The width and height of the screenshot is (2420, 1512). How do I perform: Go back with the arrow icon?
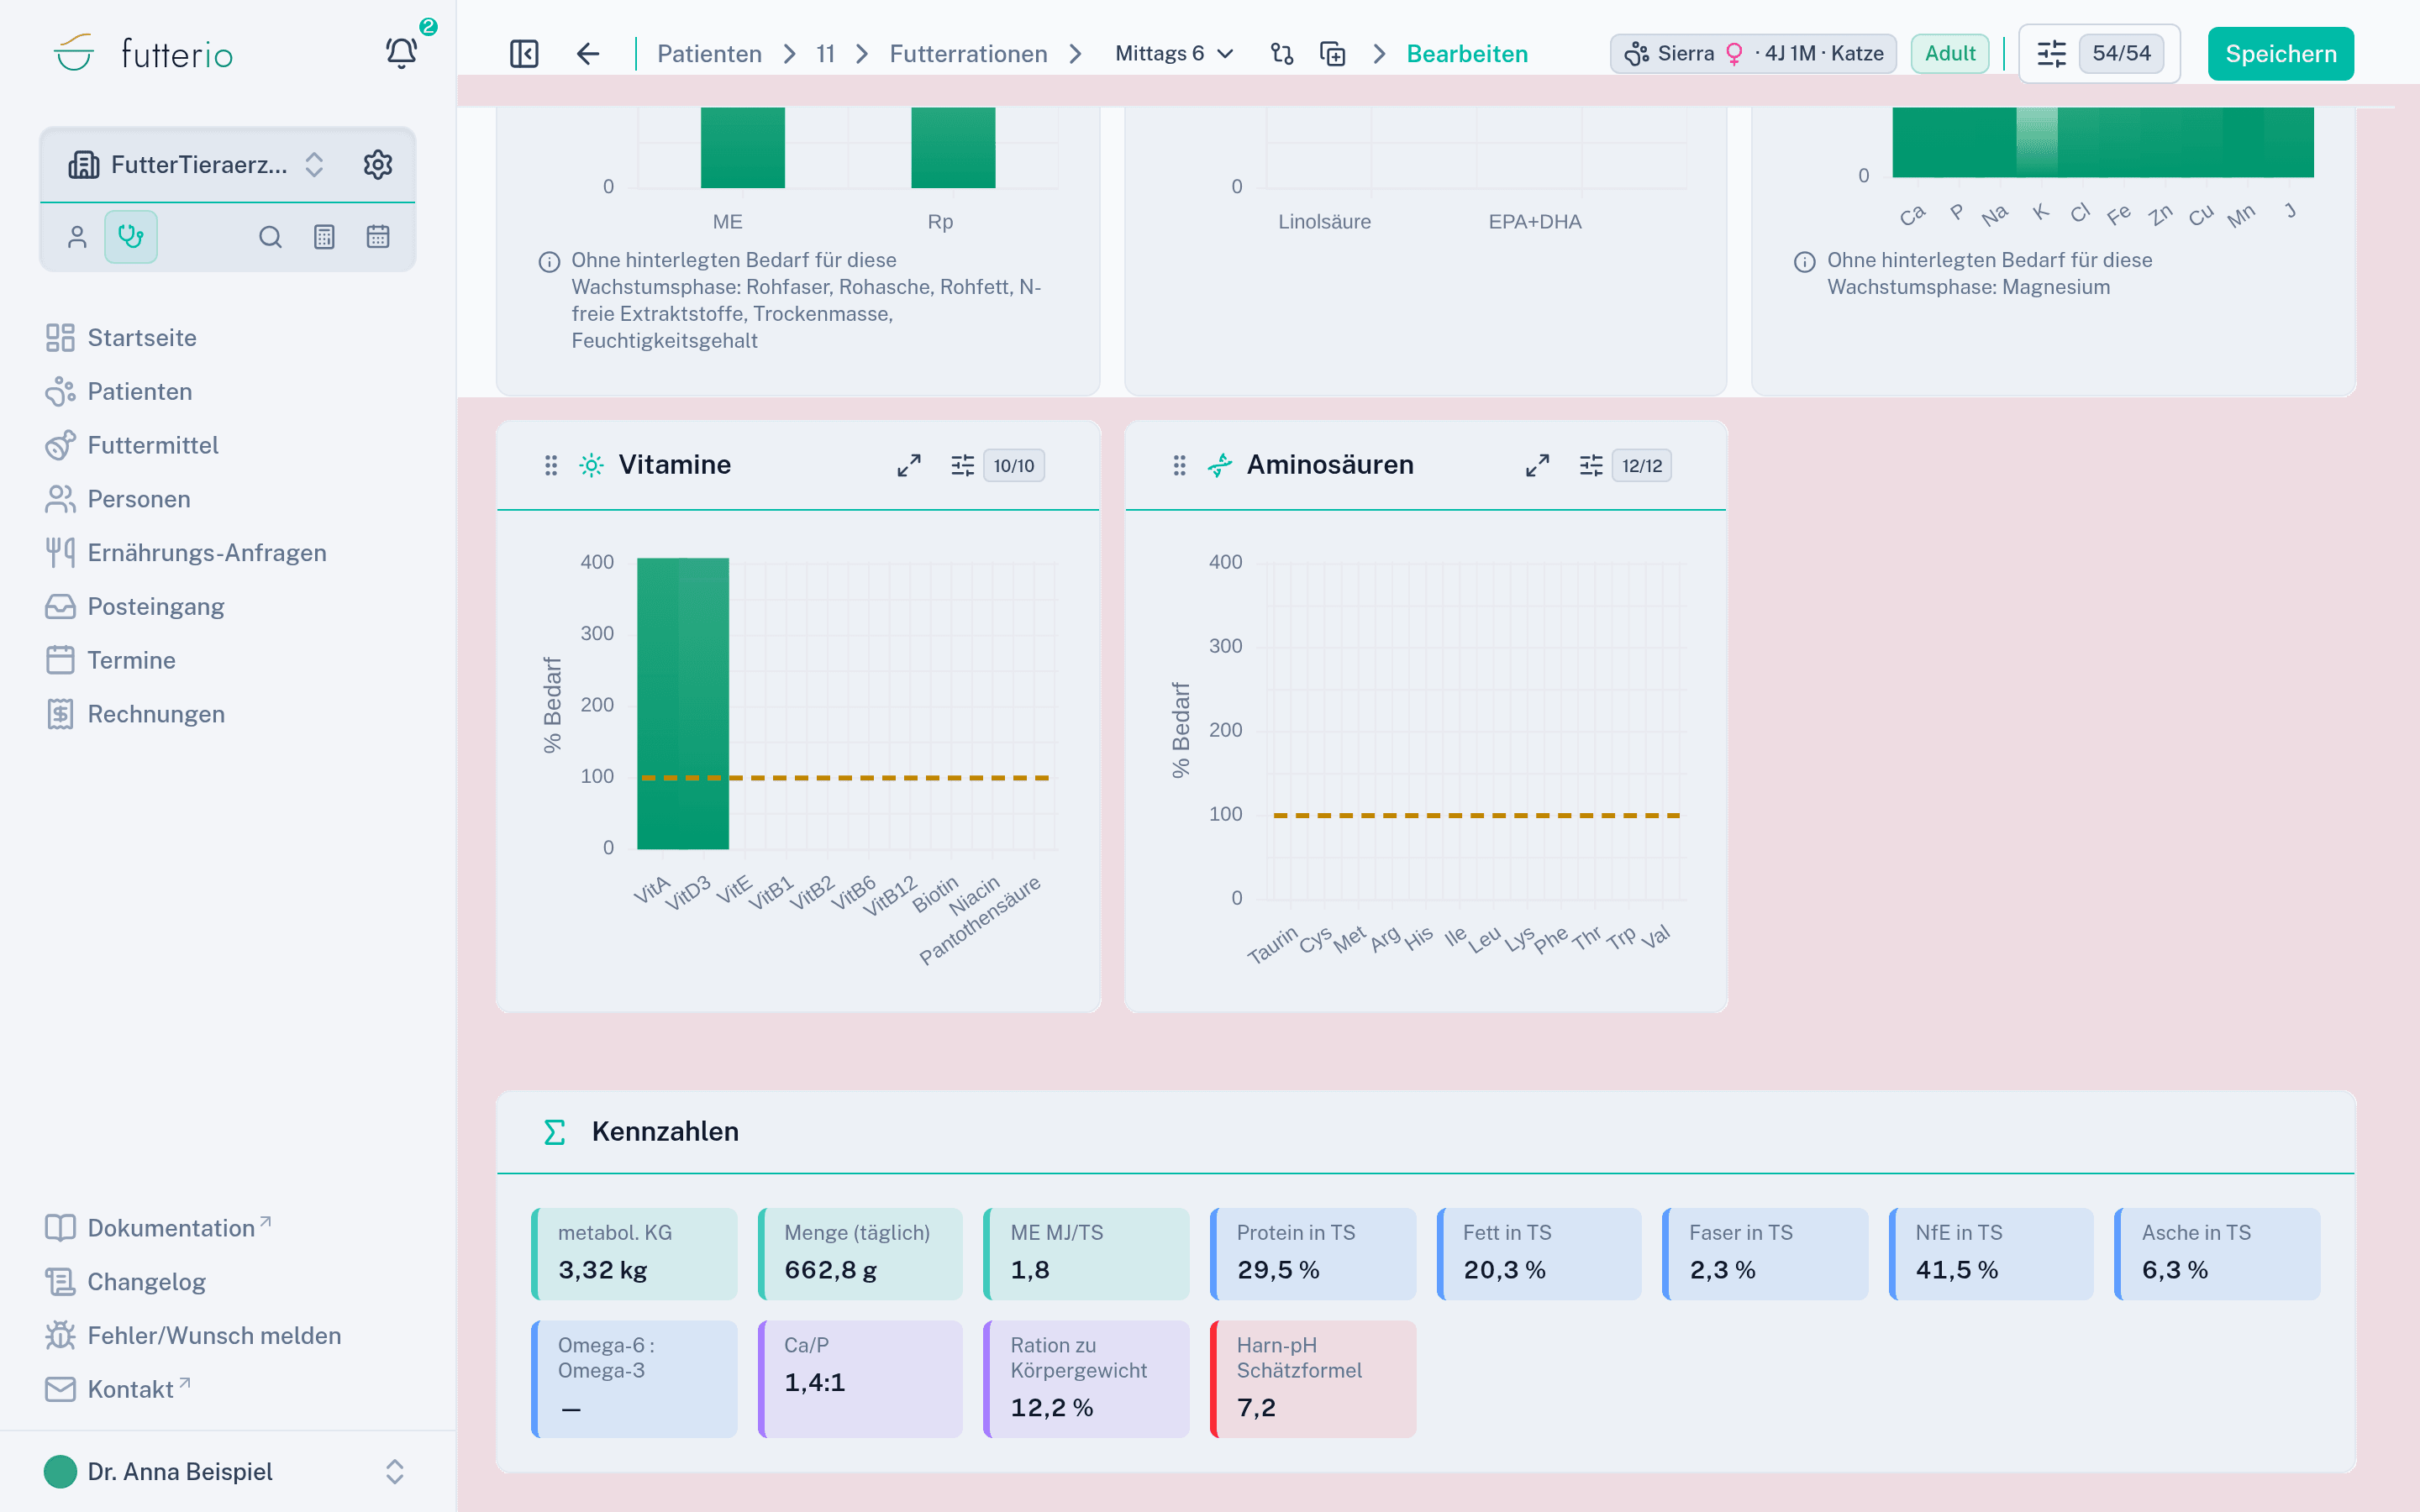588,54
